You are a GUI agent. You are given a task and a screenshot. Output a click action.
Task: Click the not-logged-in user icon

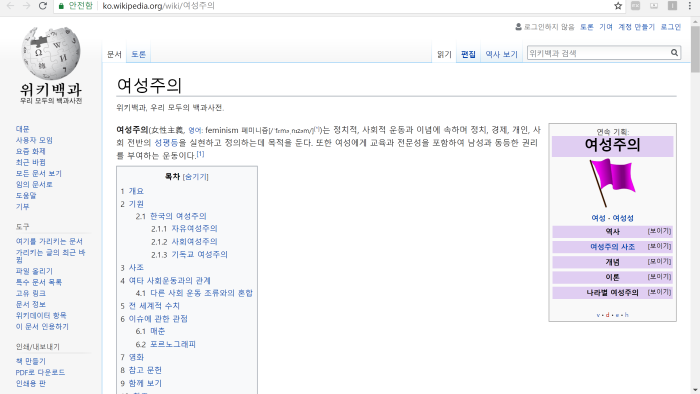tap(518, 27)
